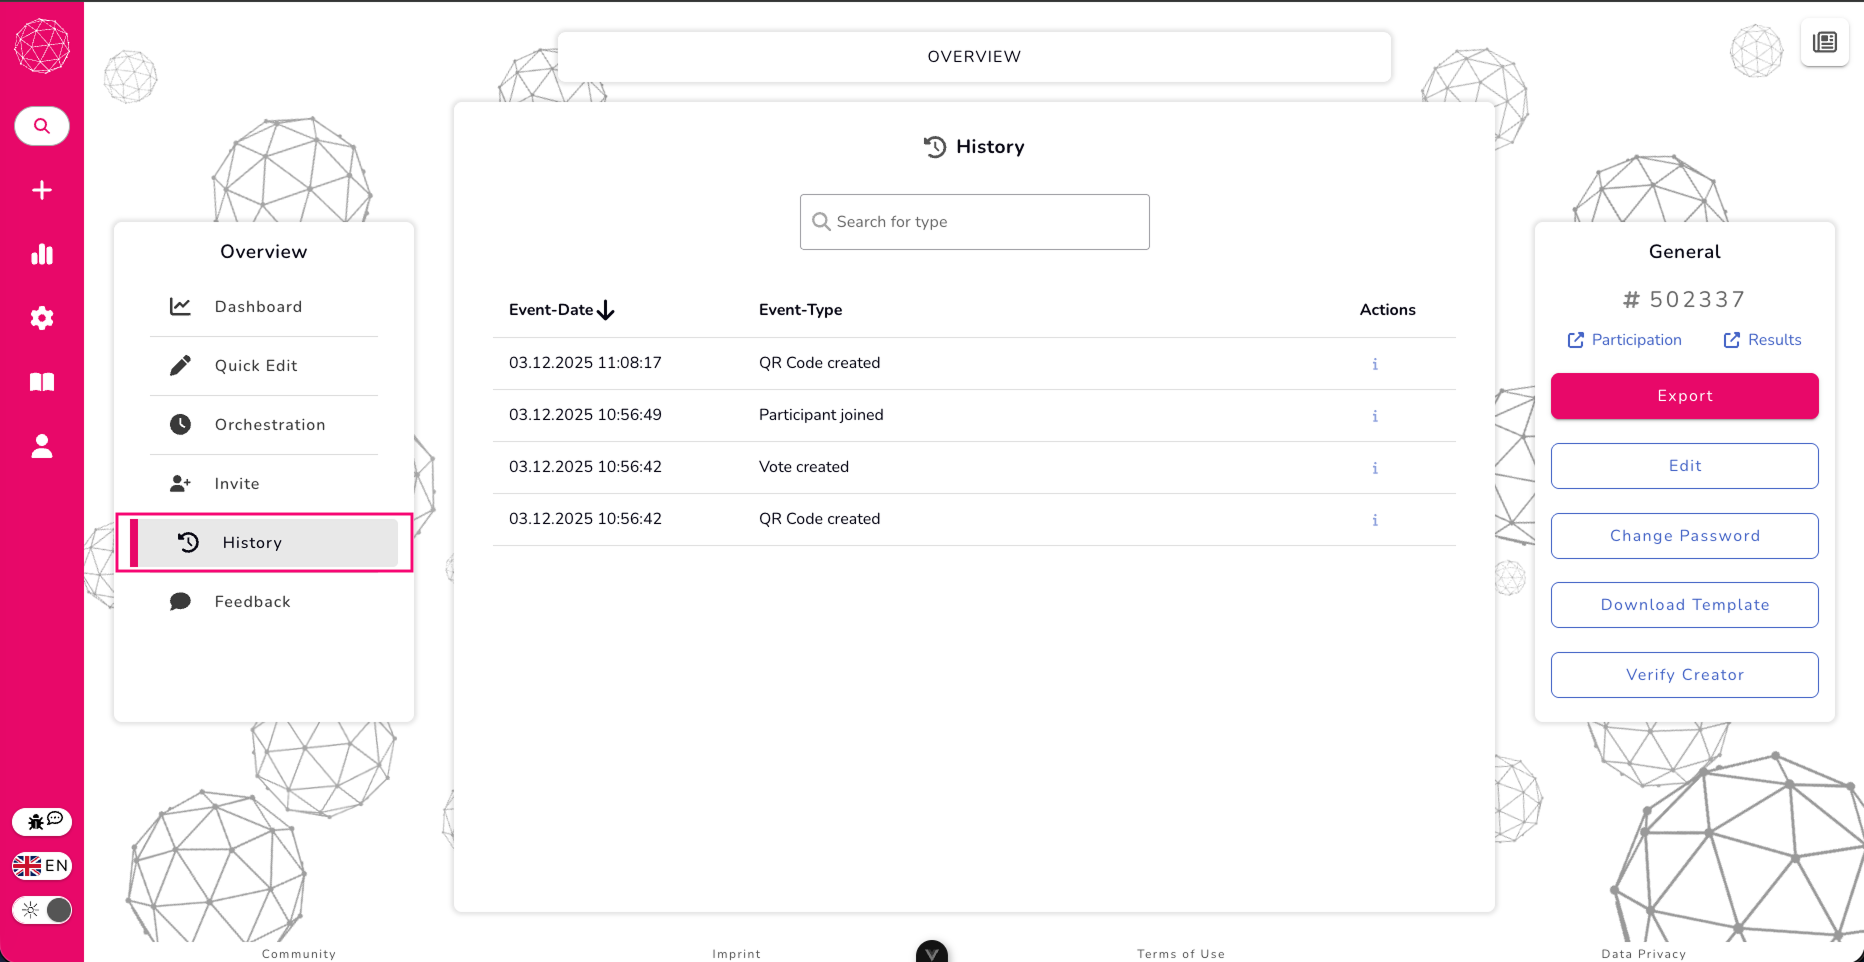Sort by Event-Date column arrow
The image size is (1864, 962).
click(x=606, y=311)
